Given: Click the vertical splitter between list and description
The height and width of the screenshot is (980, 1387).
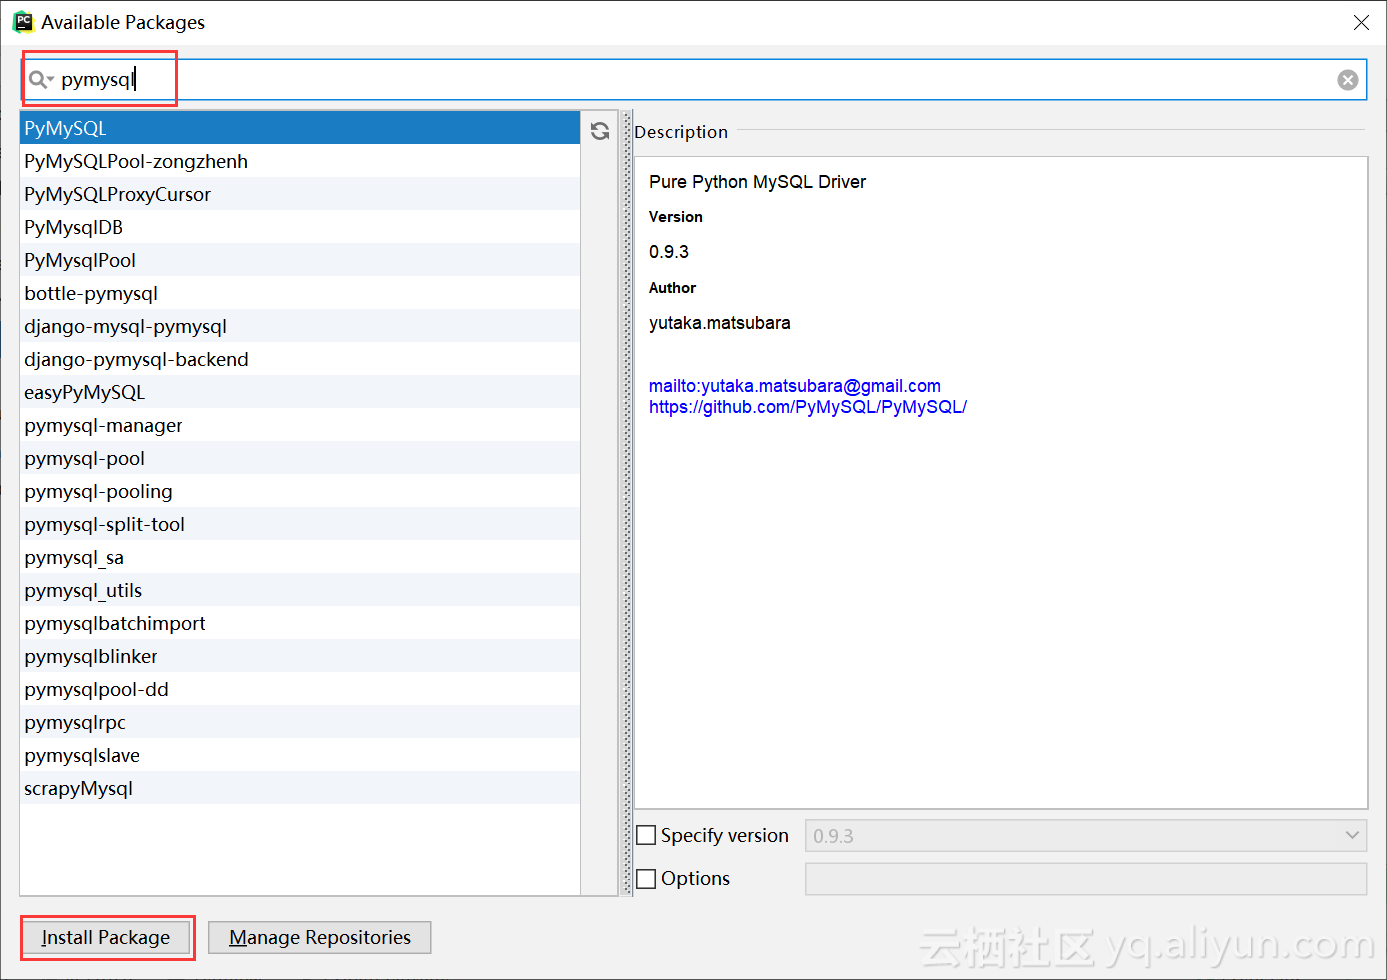Looking at the screenshot, I should tap(627, 503).
